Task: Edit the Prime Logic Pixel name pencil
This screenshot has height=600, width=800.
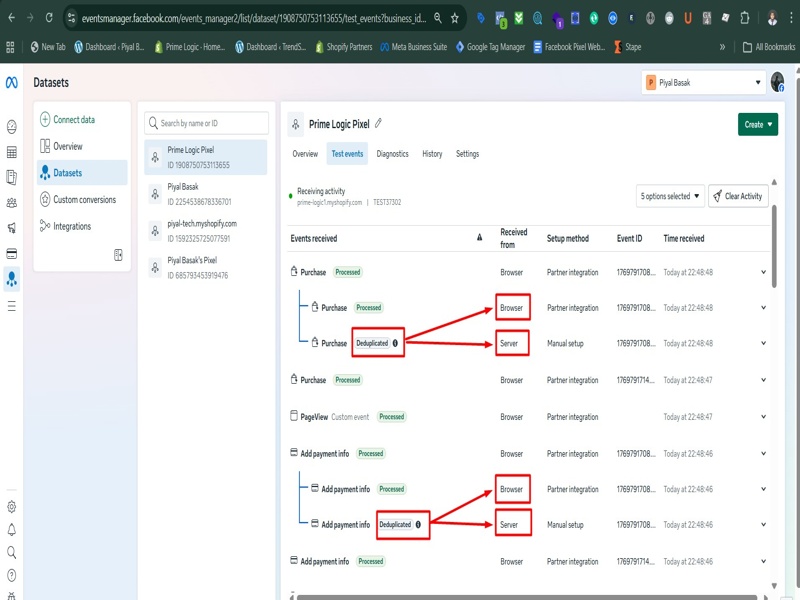Action: [378, 123]
